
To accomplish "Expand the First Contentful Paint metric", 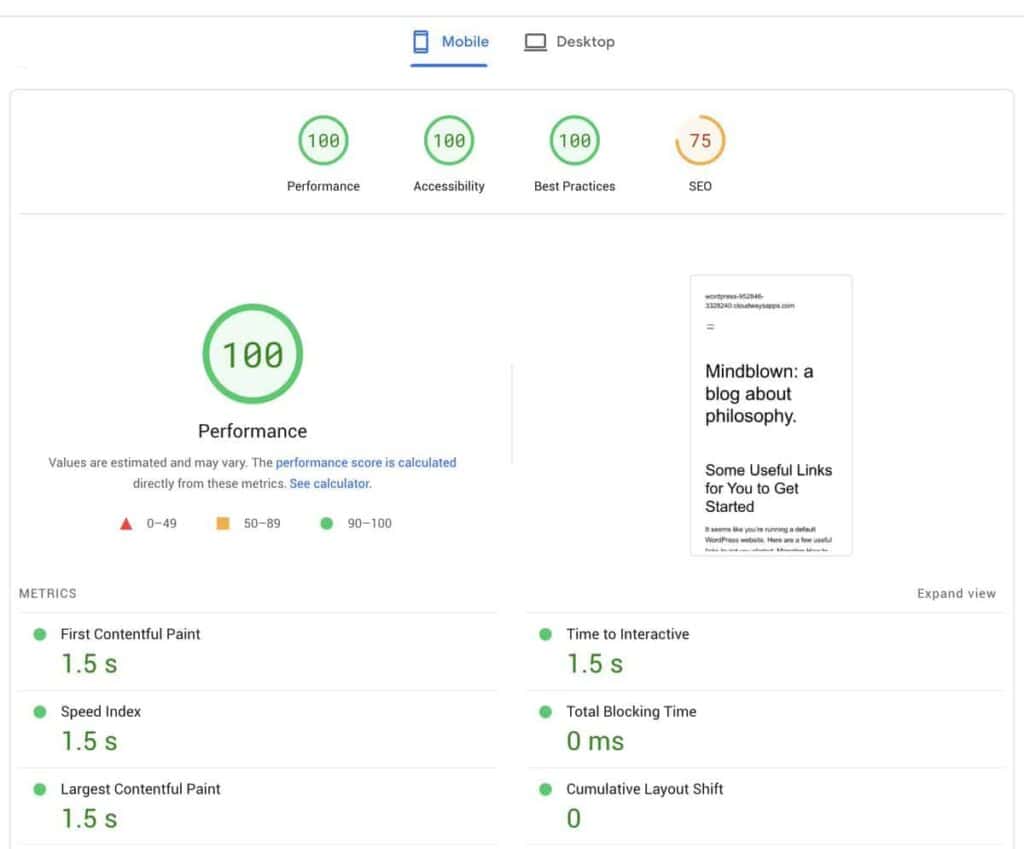I will (x=130, y=634).
